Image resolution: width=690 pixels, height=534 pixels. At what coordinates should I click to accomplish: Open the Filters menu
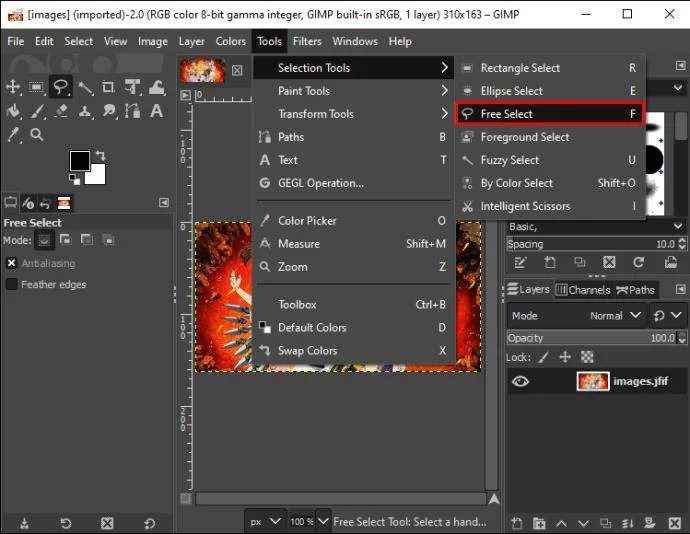(307, 41)
